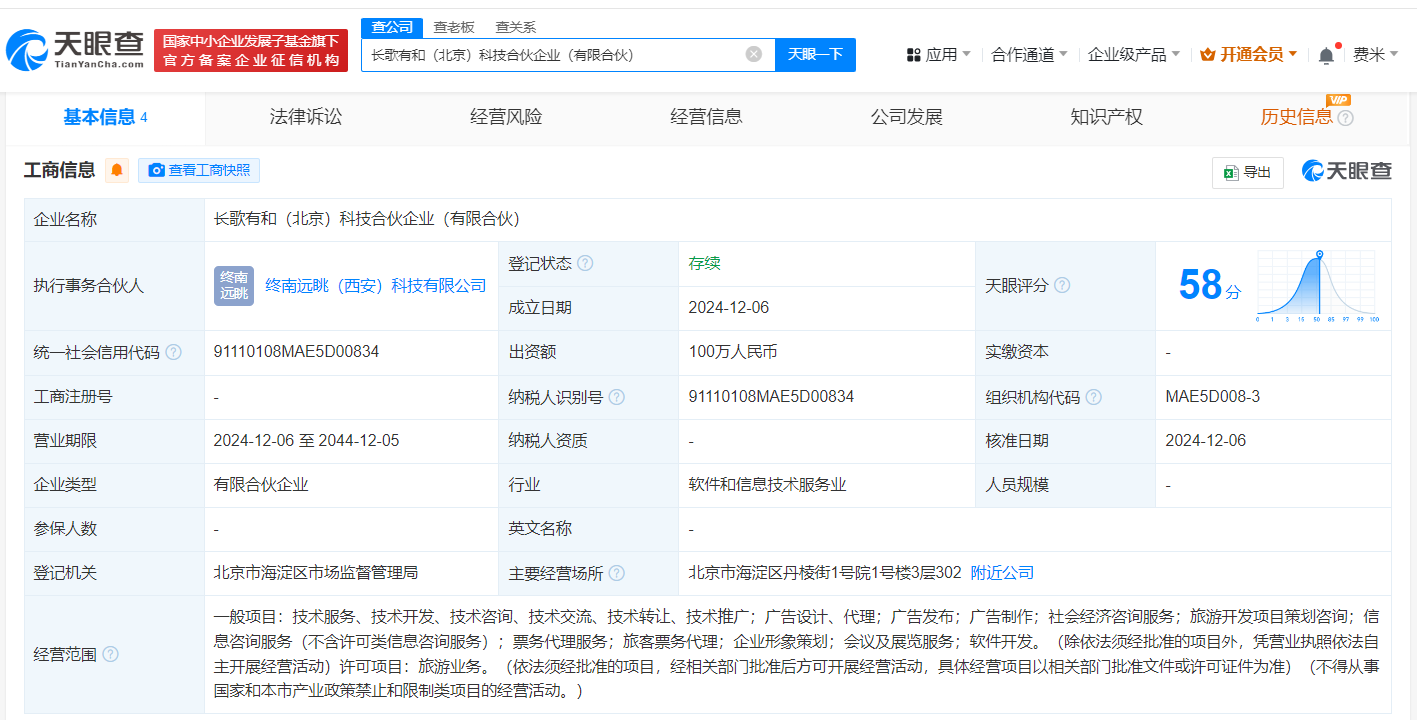Expand the 合作通道 dropdown

point(1029,54)
